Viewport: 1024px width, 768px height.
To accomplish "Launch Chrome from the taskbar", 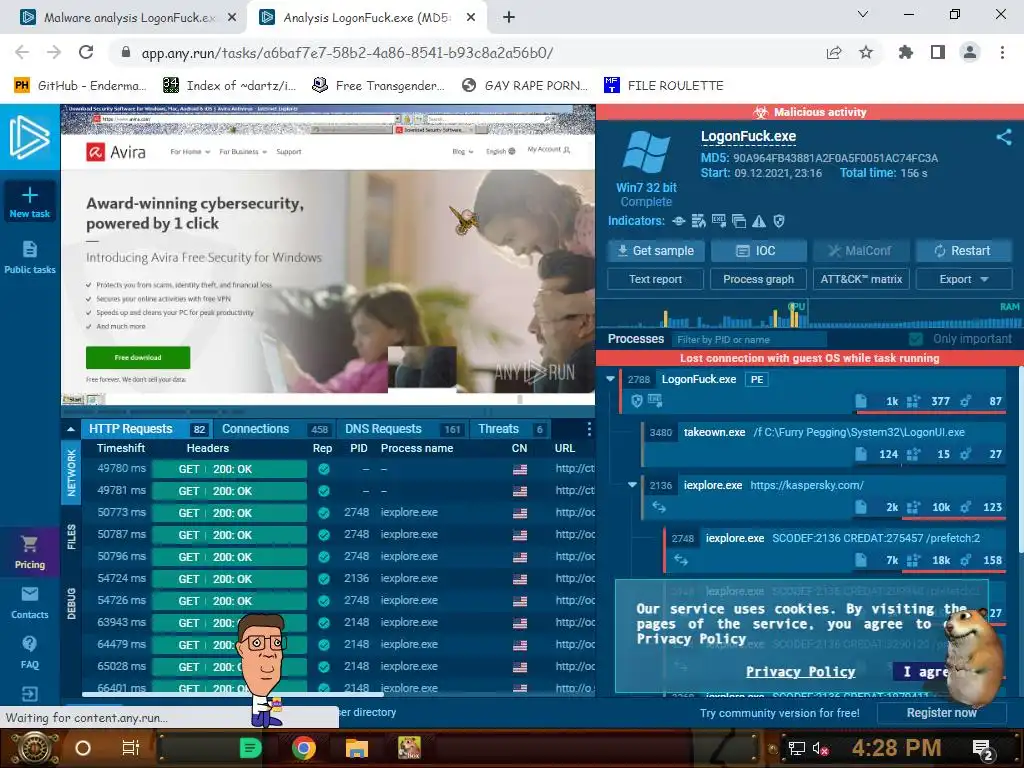I will [x=304, y=748].
